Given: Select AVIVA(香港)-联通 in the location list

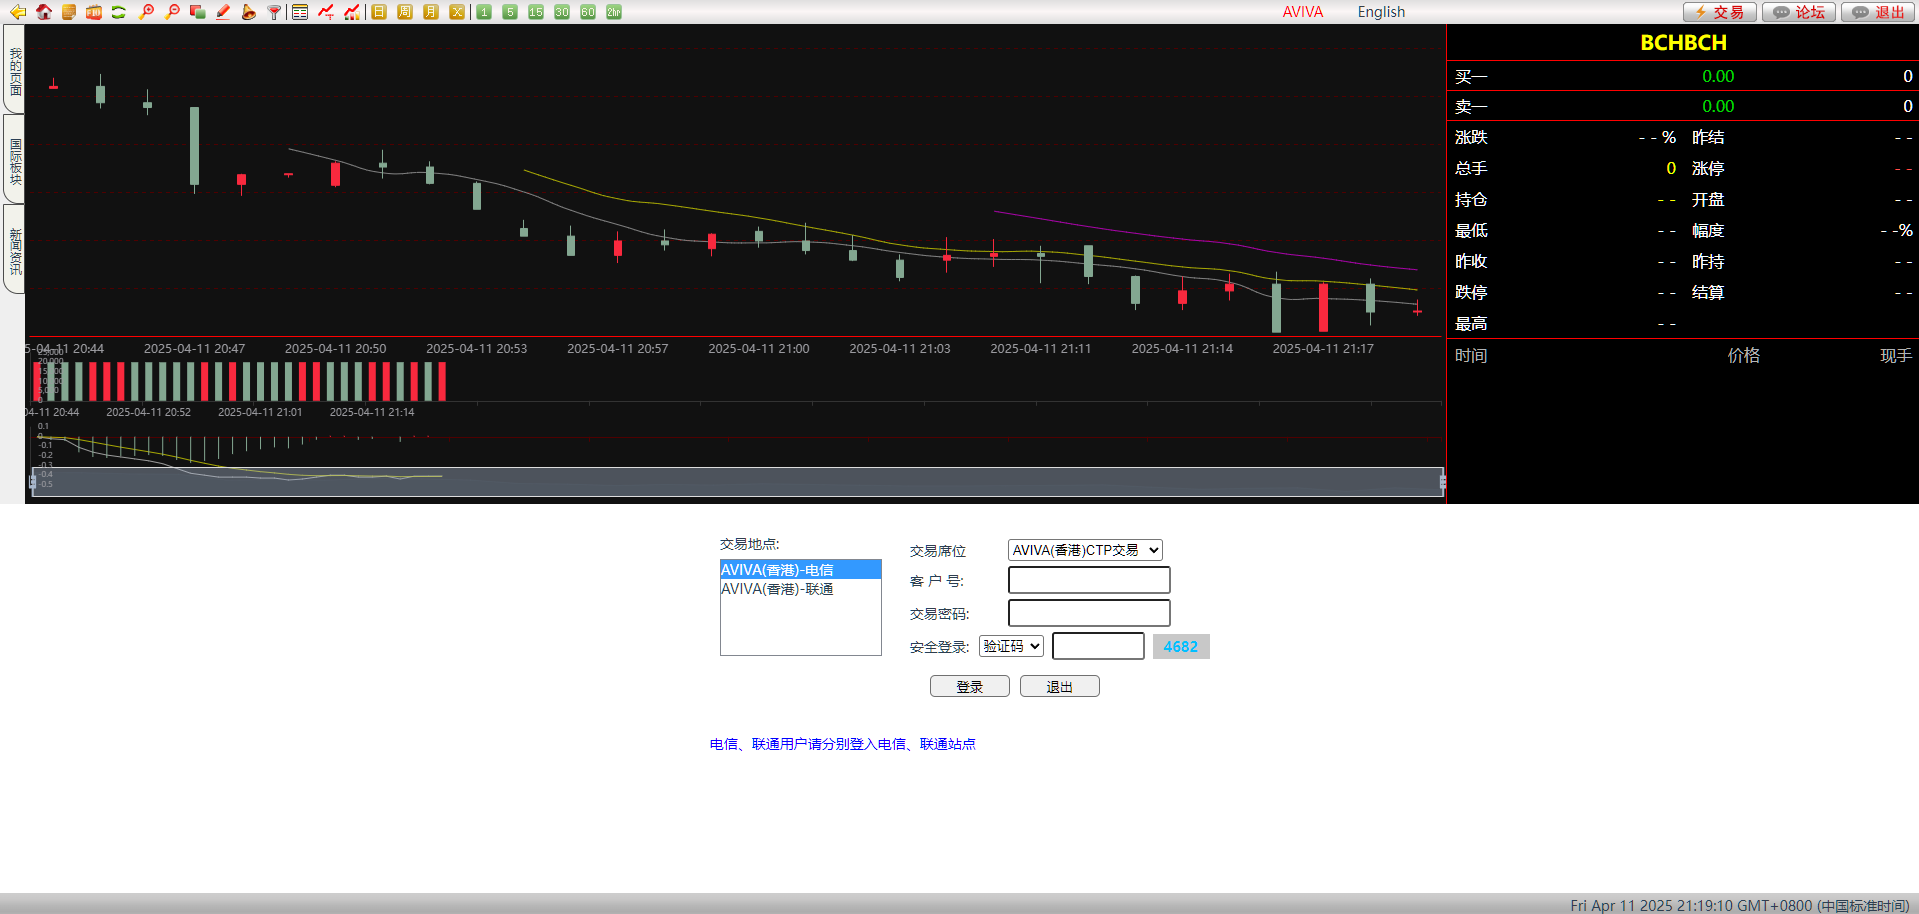Looking at the screenshot, I should (777, 589).
